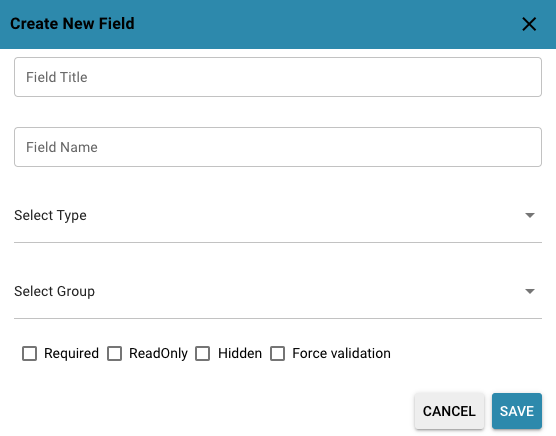Cancel field creation
This screenshot has width=556, height=436.
[449, 411]
